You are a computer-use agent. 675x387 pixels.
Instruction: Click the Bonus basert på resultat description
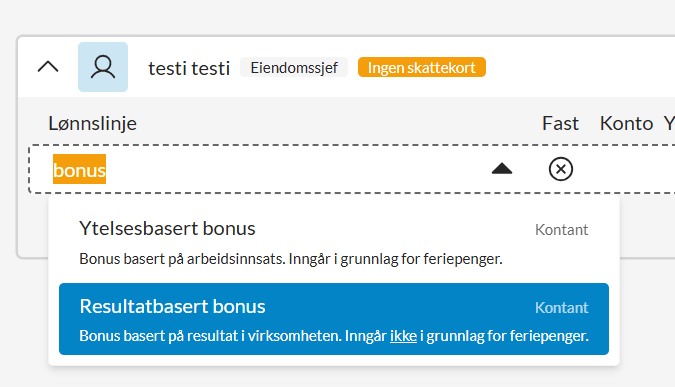tap(334, 336)
